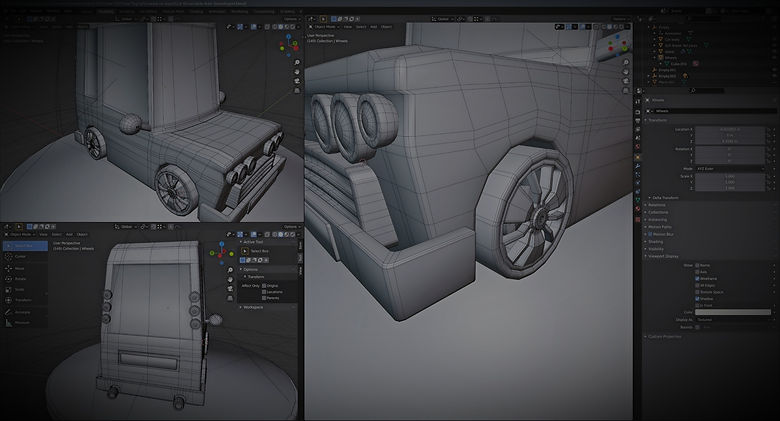Select the Scale tool

[20, 289]
